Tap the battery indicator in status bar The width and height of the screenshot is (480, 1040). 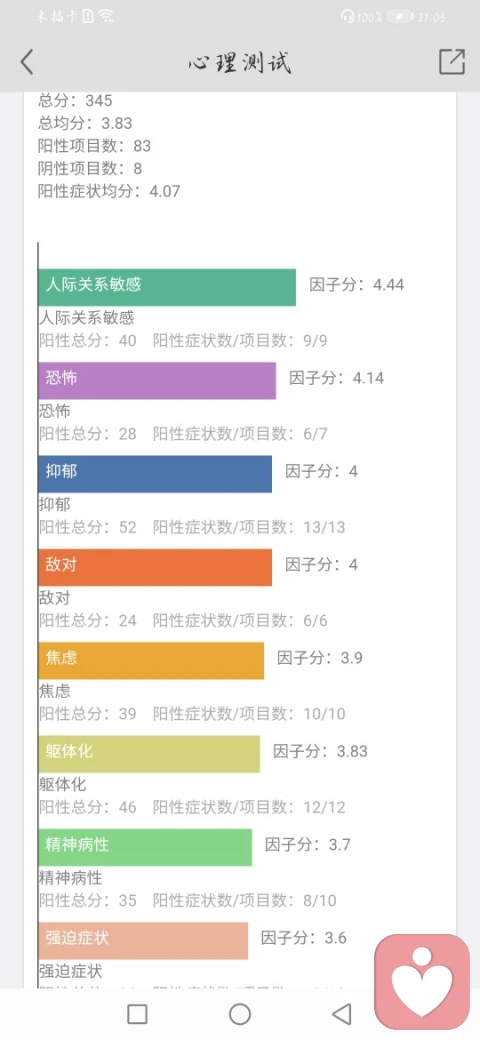click(400, 17)
